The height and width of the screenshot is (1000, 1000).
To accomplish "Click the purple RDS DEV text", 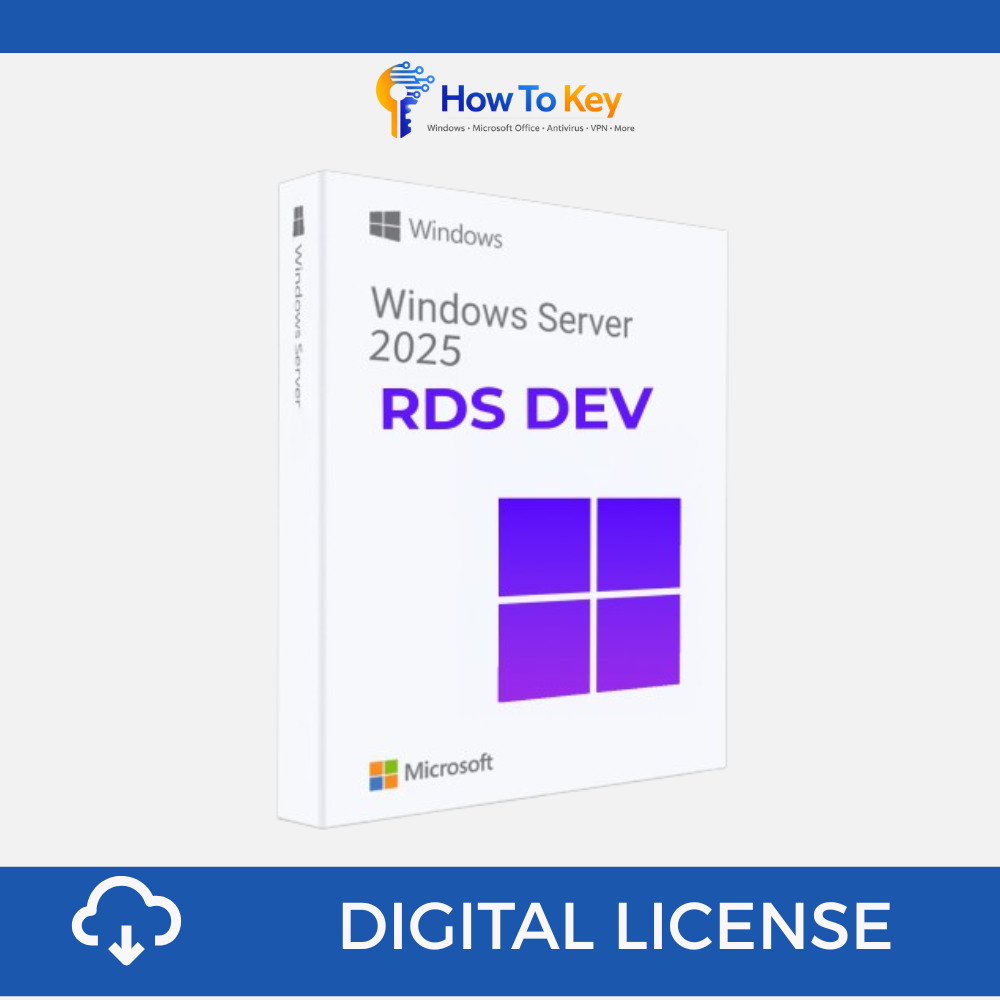I will point(516,410).
